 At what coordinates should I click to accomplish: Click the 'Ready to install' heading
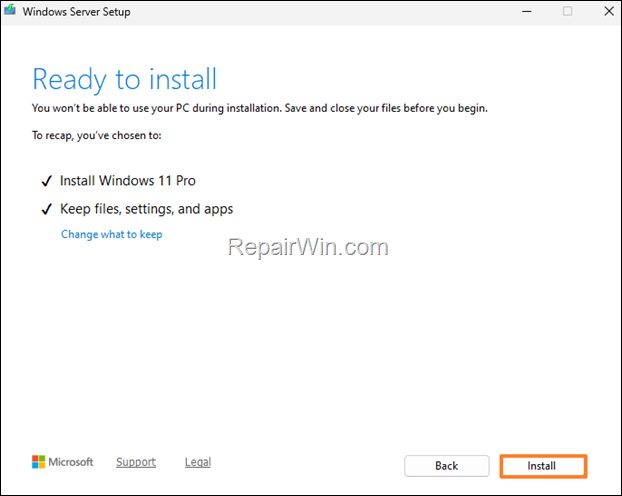pos(125,80)
